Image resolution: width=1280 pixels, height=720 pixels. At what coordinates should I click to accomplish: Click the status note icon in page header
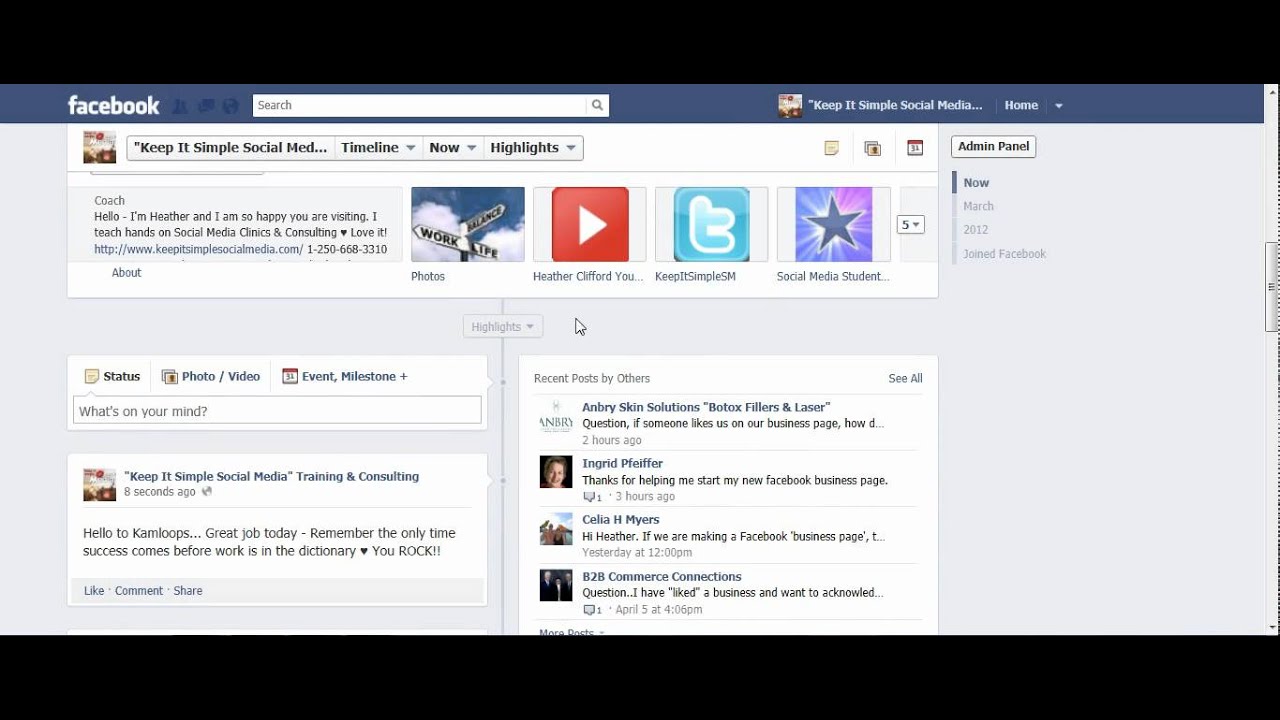831,148
